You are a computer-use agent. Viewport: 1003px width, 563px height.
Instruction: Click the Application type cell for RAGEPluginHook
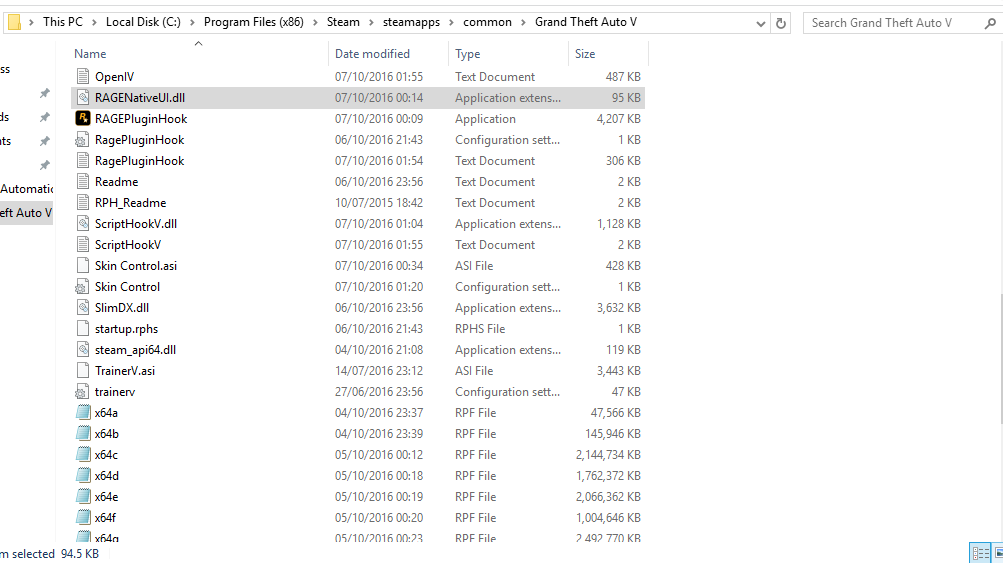485,118
